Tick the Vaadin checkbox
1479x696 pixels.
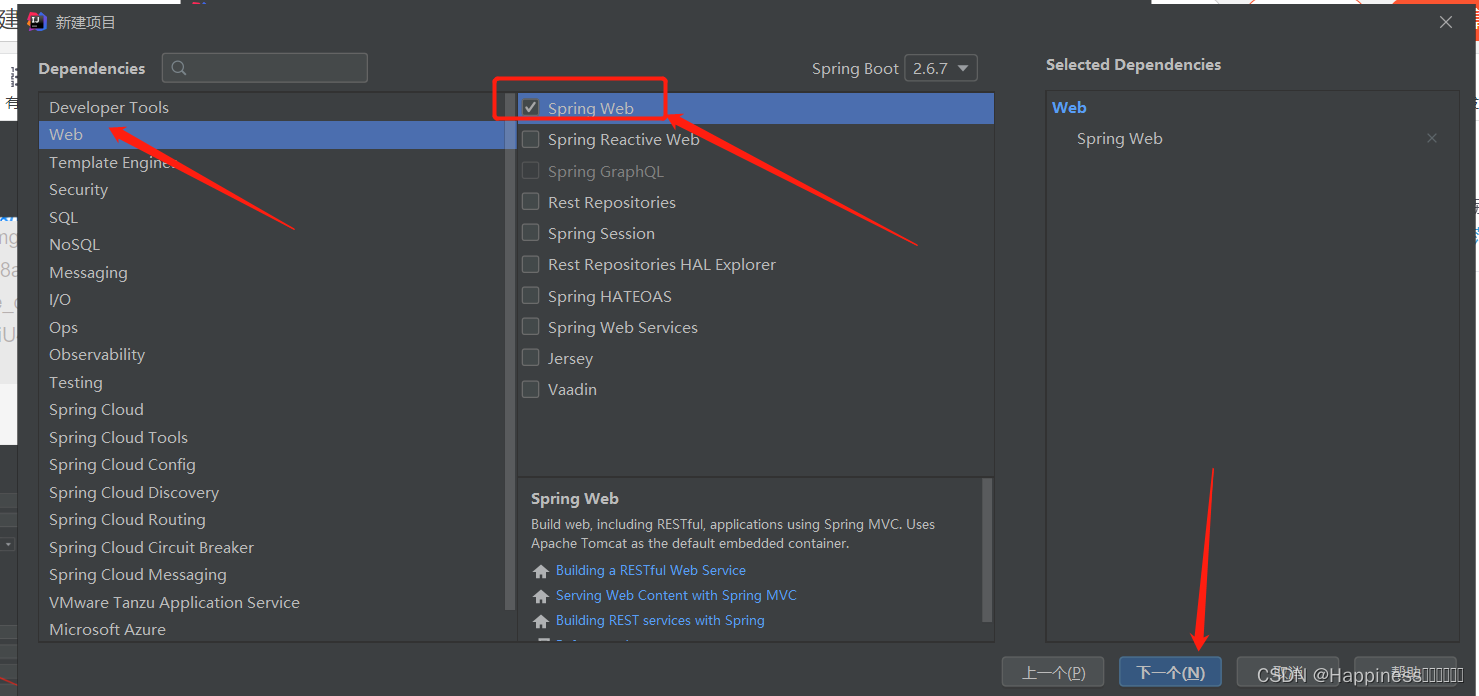click(x=531, y=389)
